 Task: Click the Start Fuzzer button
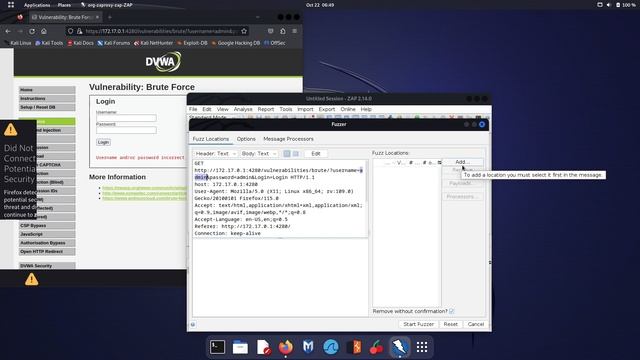(418, 324)
